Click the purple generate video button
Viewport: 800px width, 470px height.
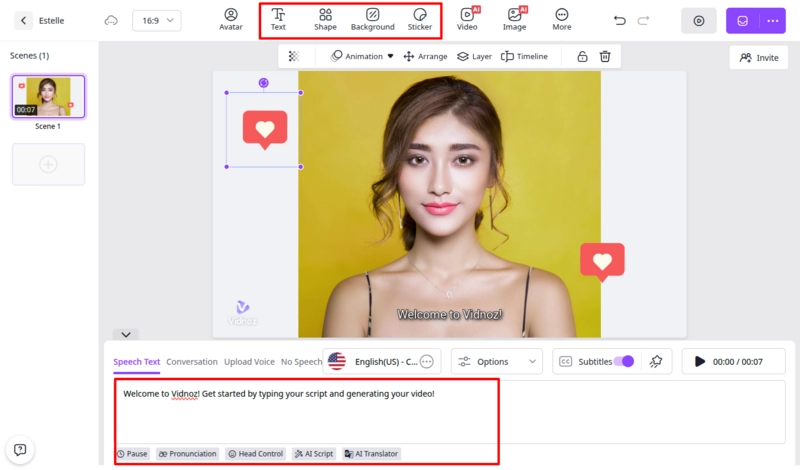click(742, 20)
